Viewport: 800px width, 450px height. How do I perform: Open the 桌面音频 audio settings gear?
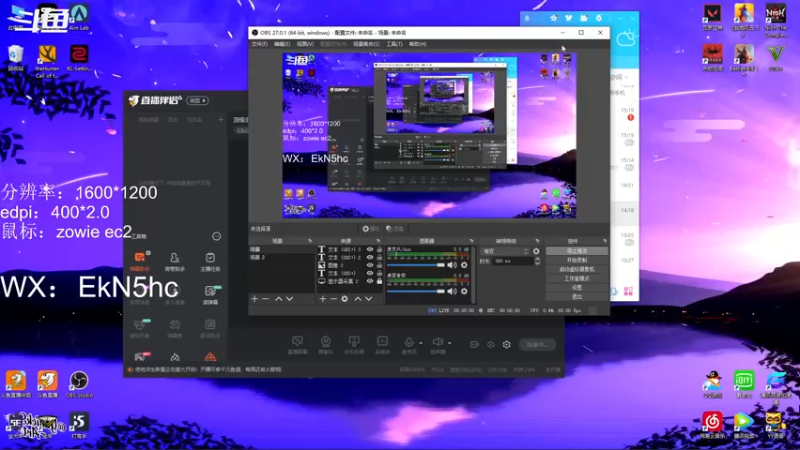click(x=464, y=291)
